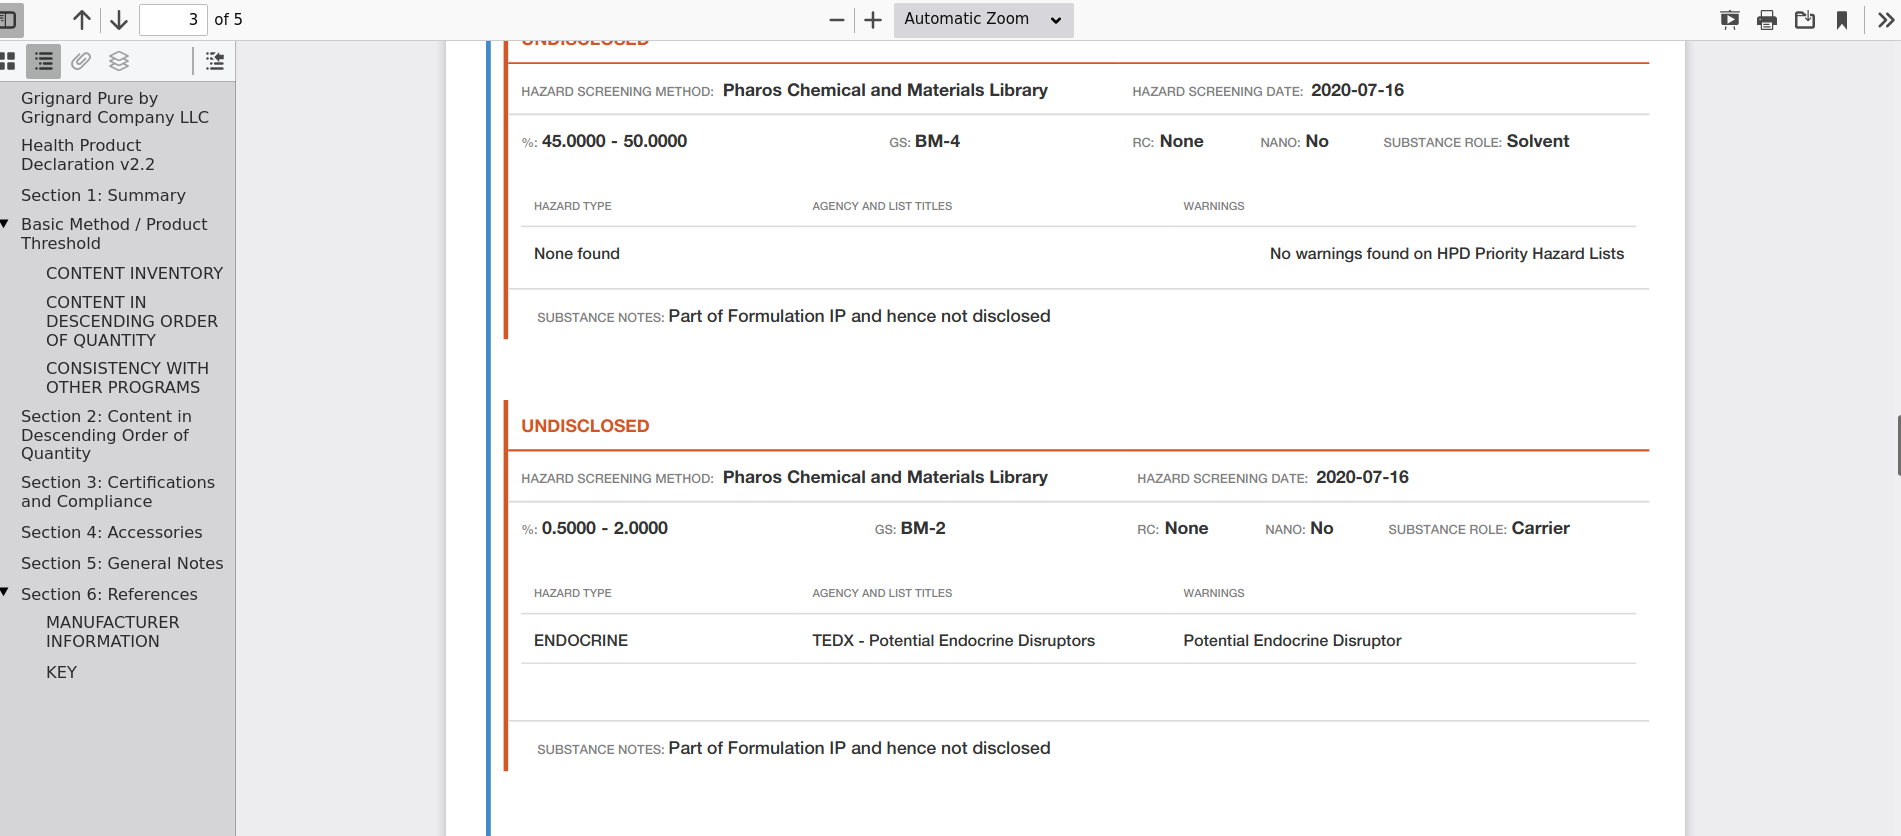
Task: Select the screening date 2020-07-16 in first block
Action: [1357, 90]
